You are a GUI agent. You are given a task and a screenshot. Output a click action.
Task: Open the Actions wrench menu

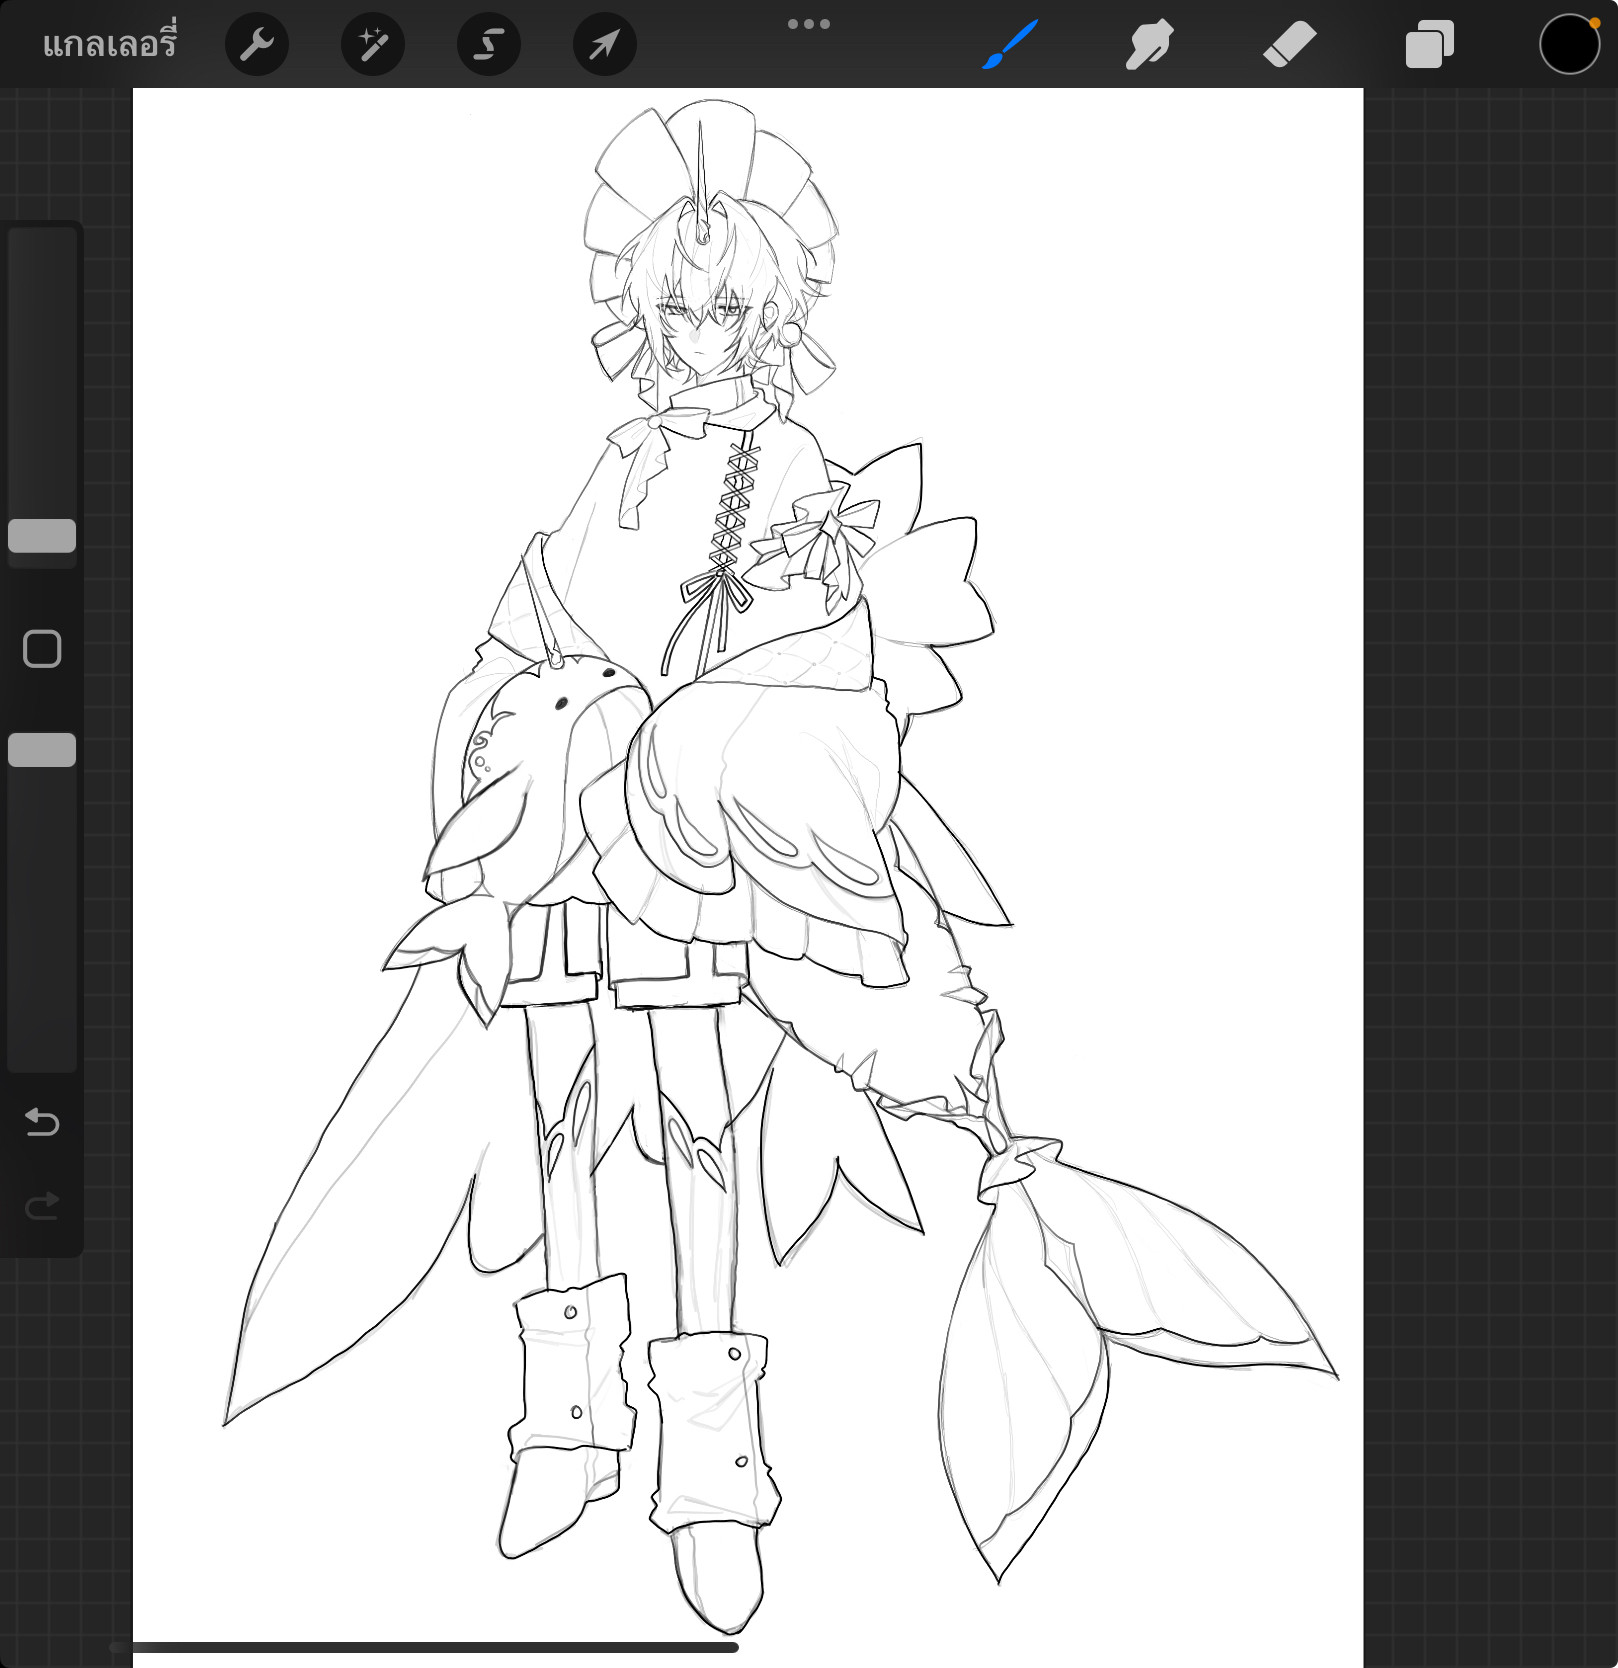pyautogui.click(x=257, y=44)
